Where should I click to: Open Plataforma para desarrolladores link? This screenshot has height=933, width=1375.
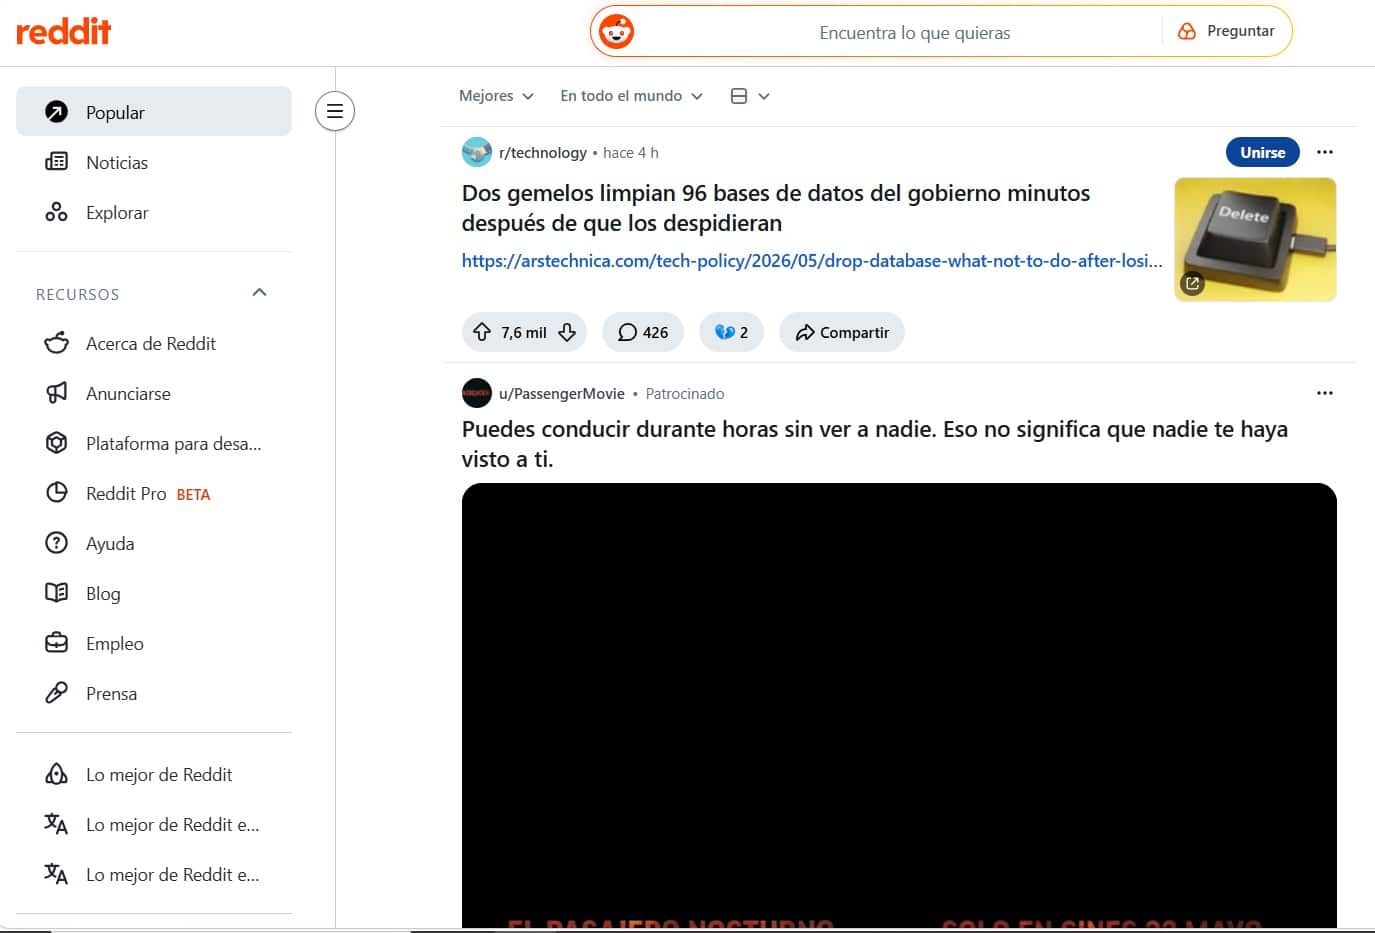coord(154,443)
